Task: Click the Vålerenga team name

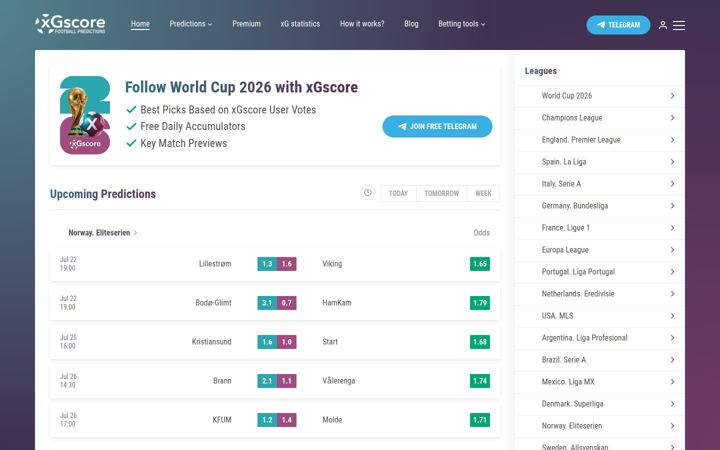Action: pyautogui.click(x=339, y=381)
